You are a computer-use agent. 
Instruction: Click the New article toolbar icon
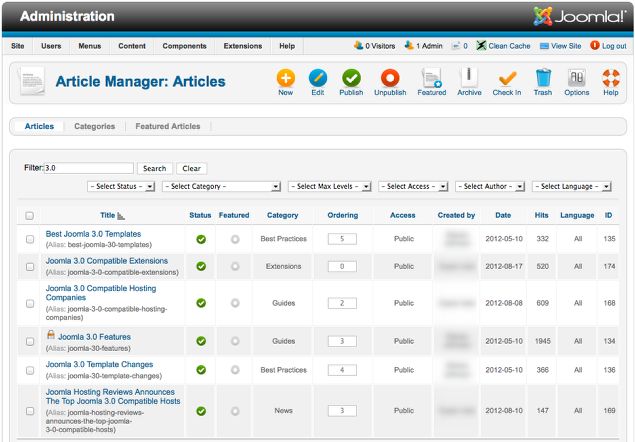(286, 78)
